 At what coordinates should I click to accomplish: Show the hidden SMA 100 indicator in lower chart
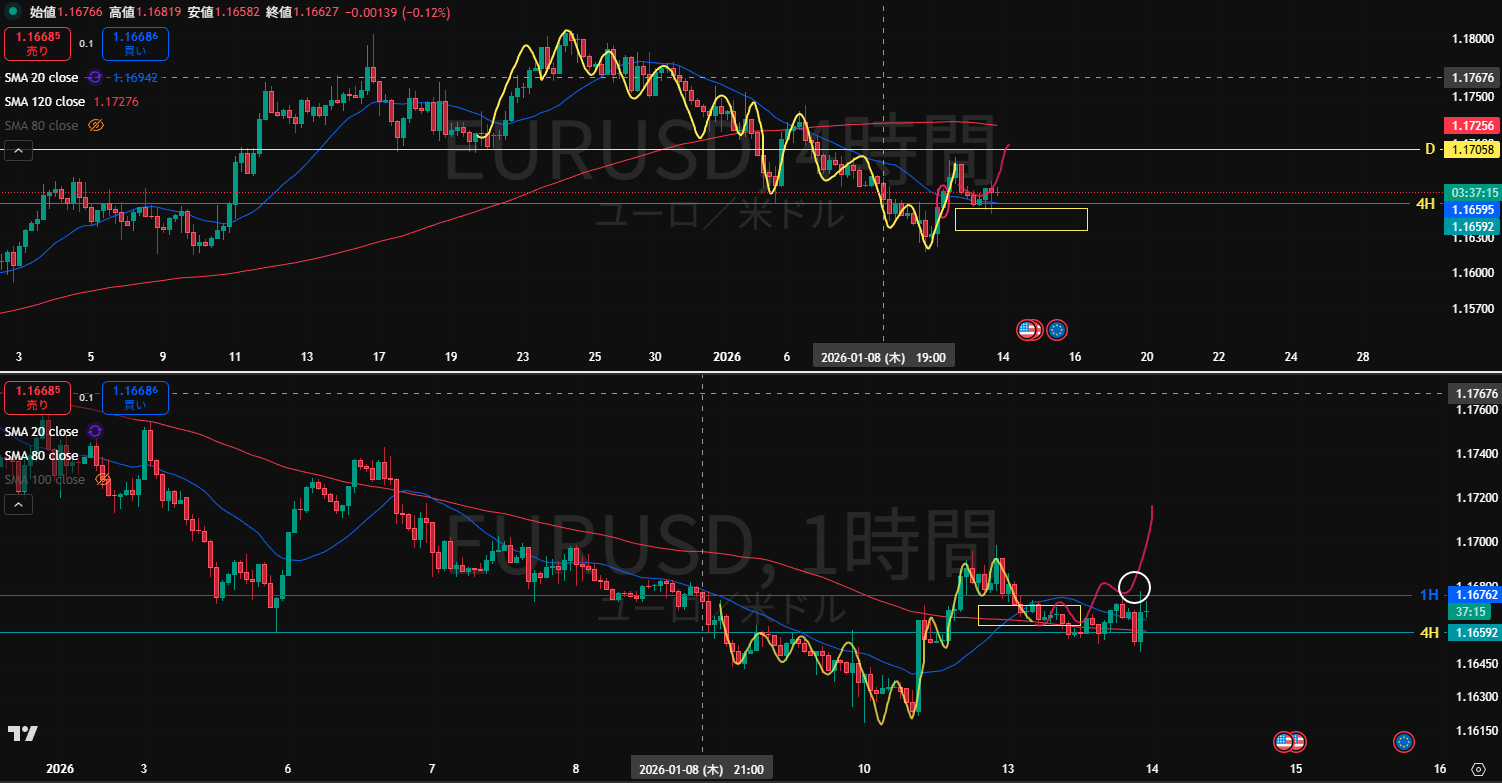[x=101, y=480]
